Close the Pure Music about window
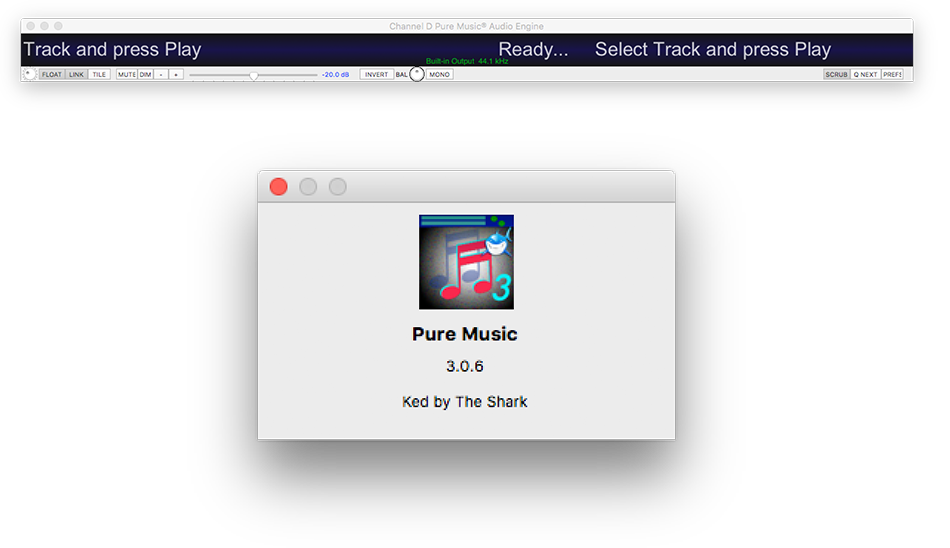 point(279,187)
